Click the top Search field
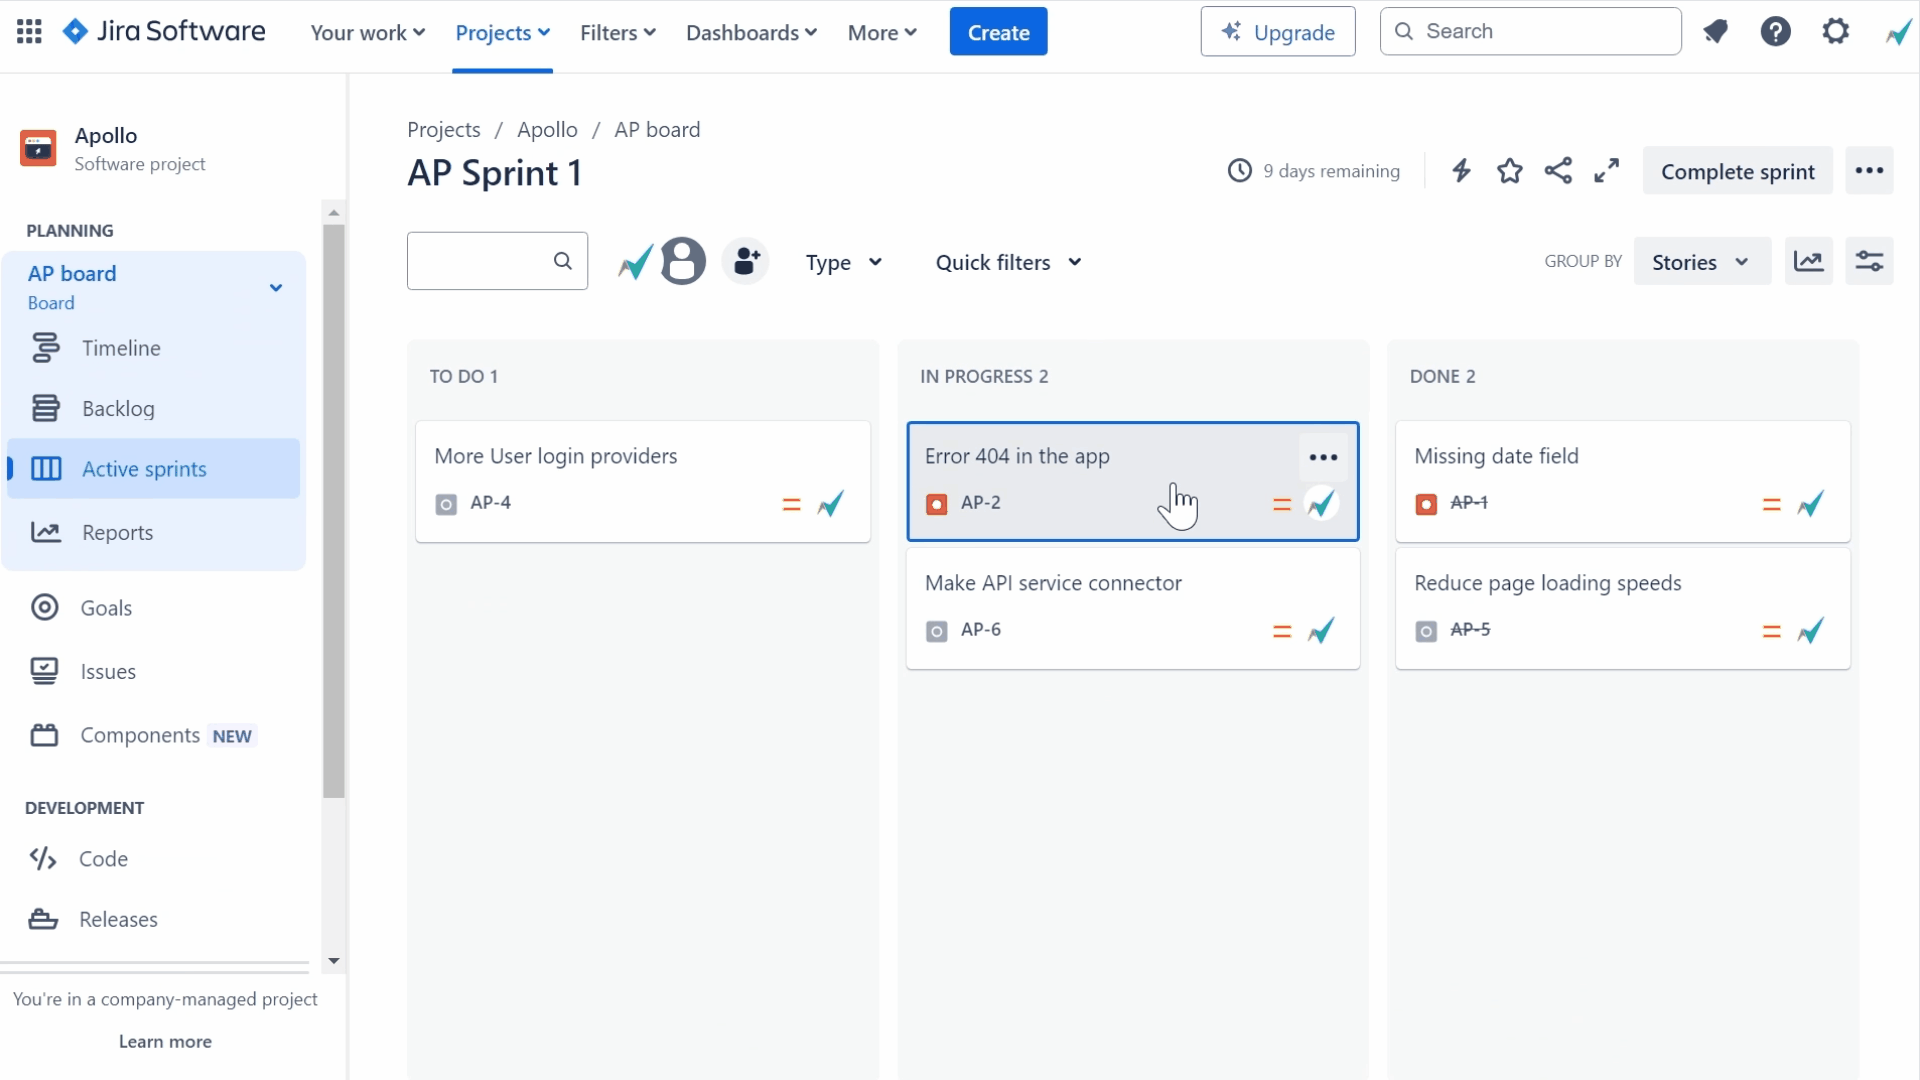The width and height of the screenshot is (1920, 1080). [x=1530, y=32]
